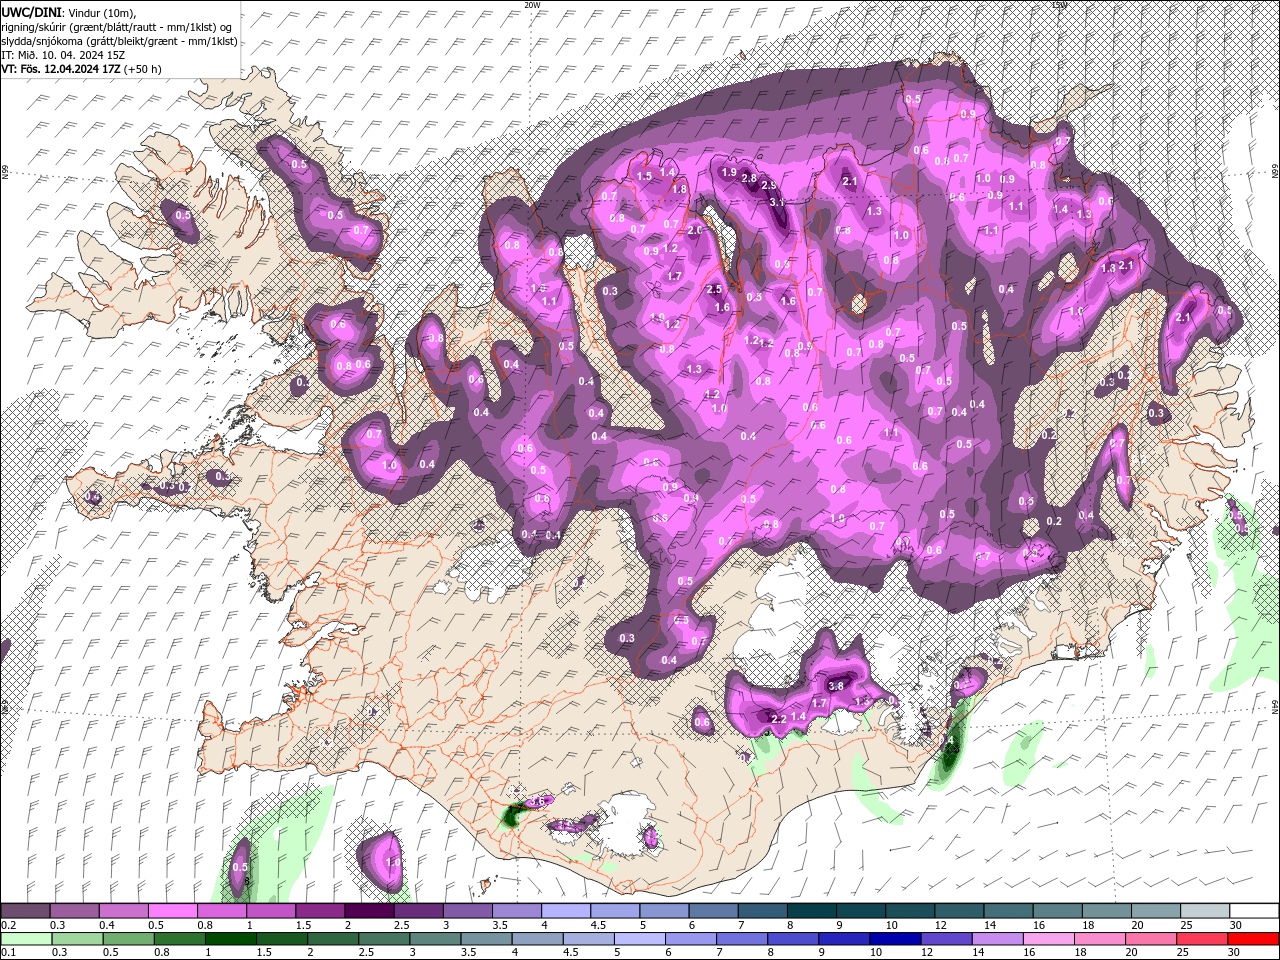Select the top-row bright pink swatch labeled 0.5

point(172,911)
